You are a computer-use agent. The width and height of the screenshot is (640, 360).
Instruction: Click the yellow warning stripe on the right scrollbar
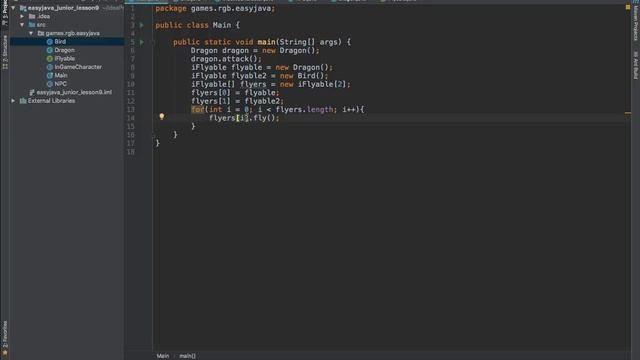coord(628,113)
